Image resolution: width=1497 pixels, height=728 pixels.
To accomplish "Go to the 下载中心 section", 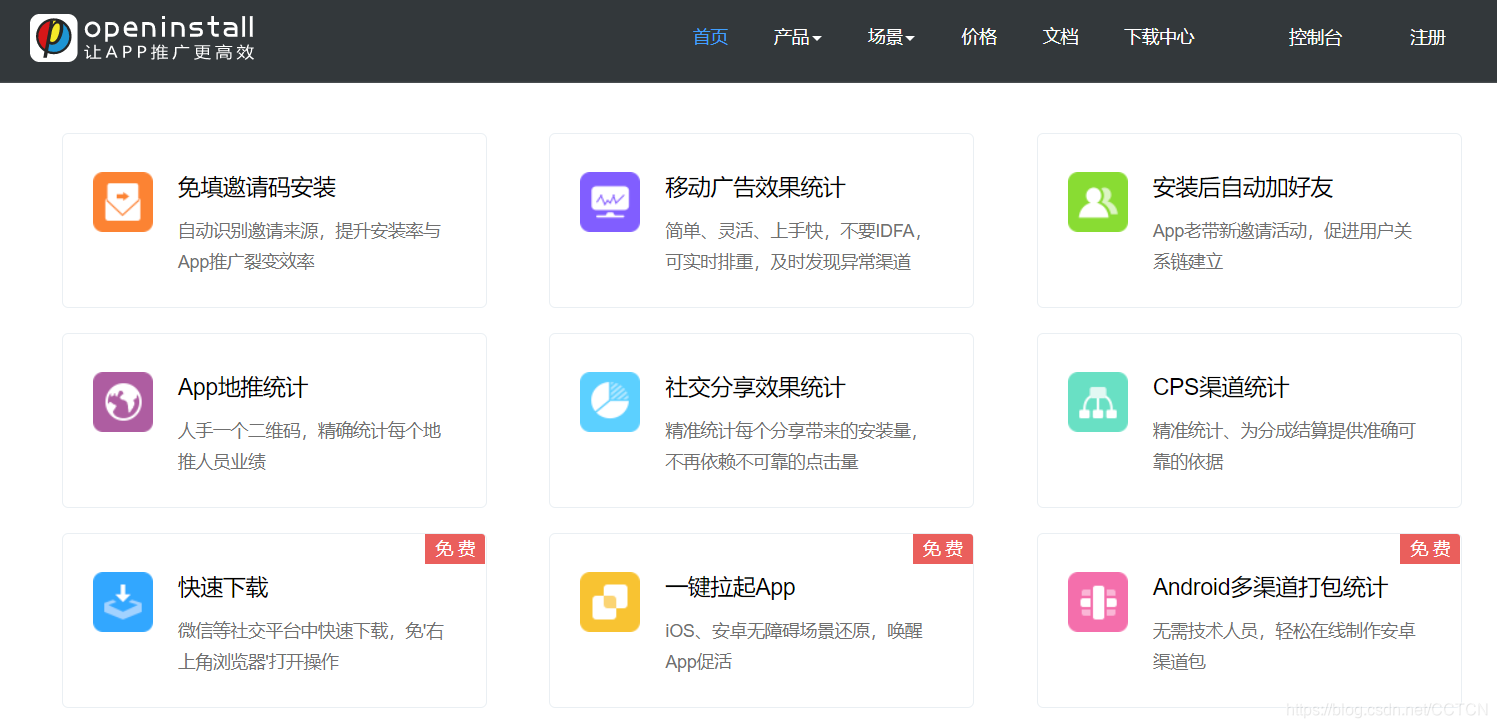I will click(1158, 37).
